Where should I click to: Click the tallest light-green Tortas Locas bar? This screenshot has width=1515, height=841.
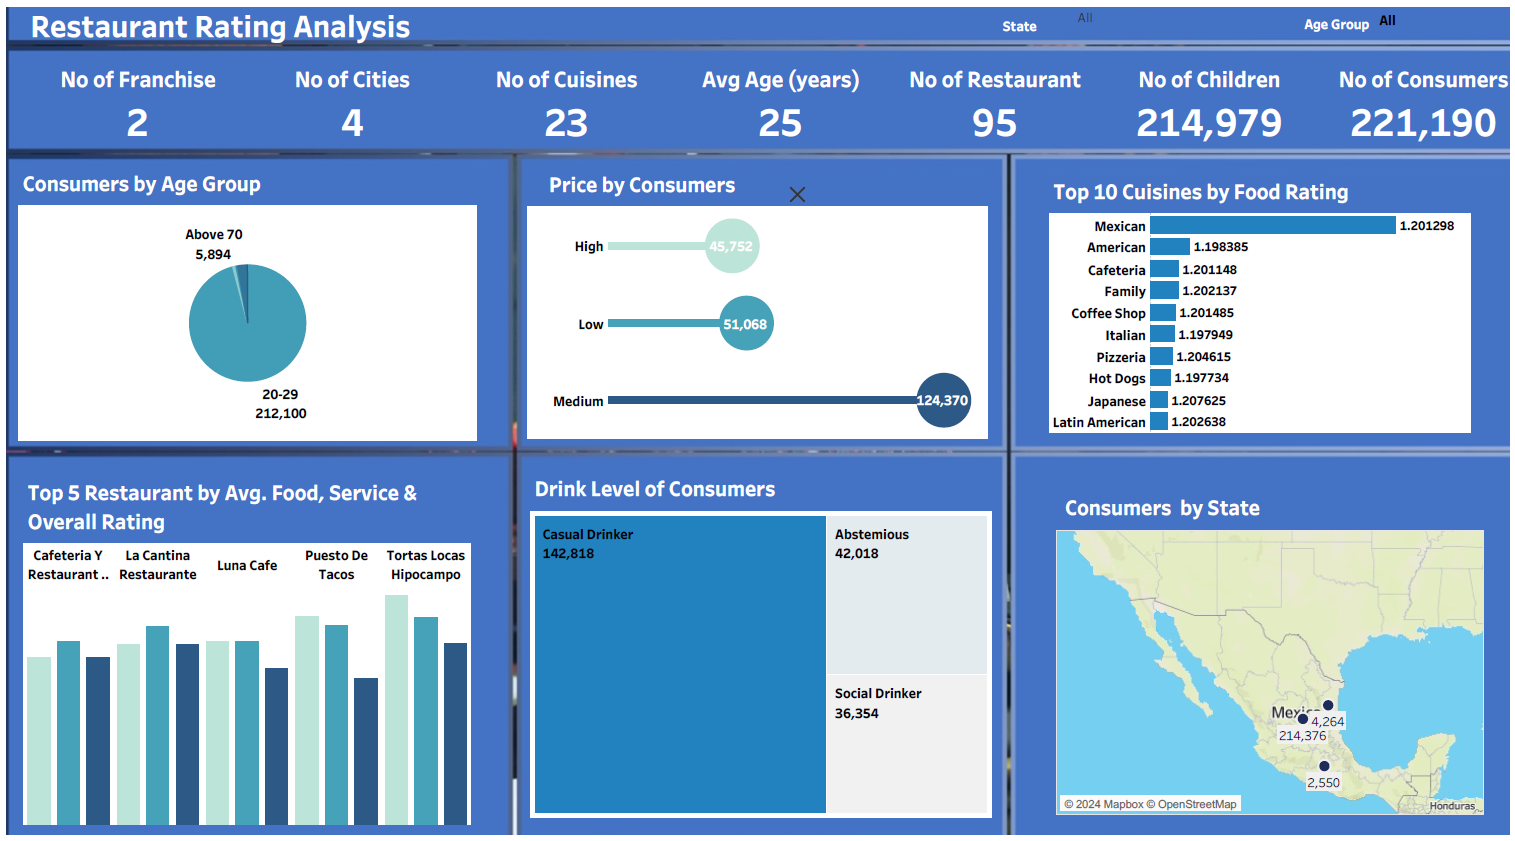tap(396, 710)
